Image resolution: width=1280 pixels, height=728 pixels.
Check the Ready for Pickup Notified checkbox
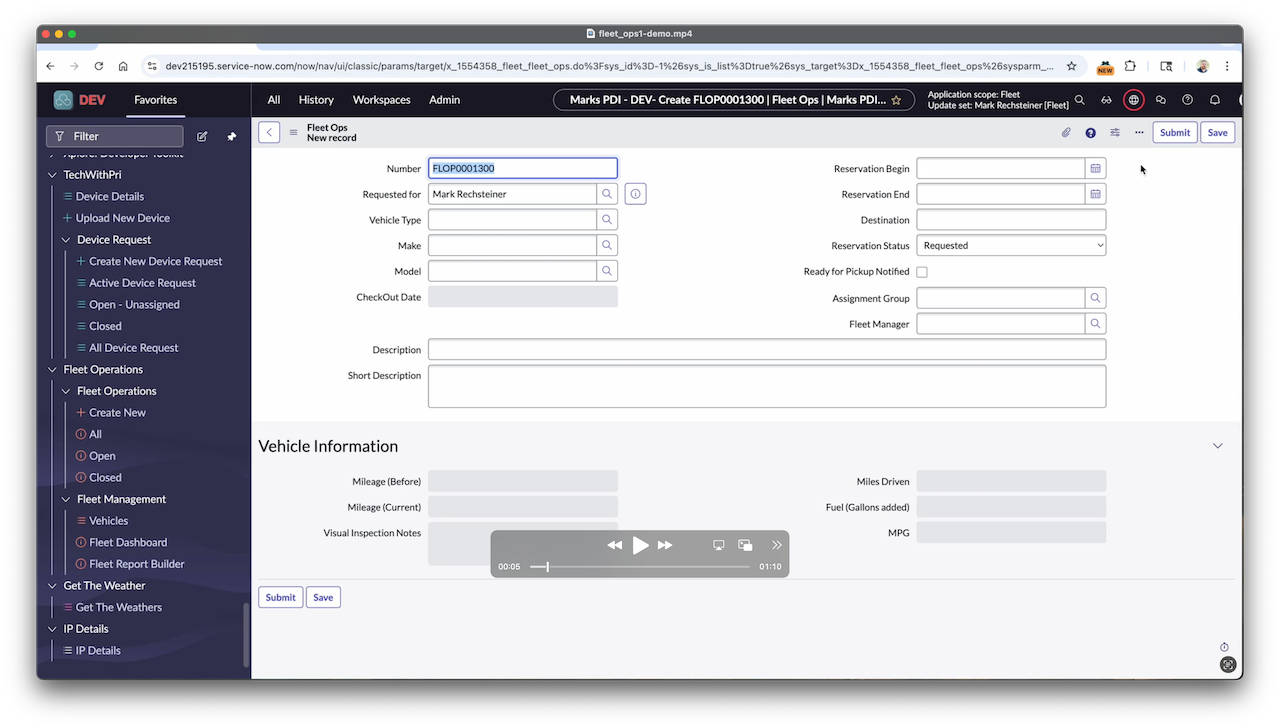922,271
